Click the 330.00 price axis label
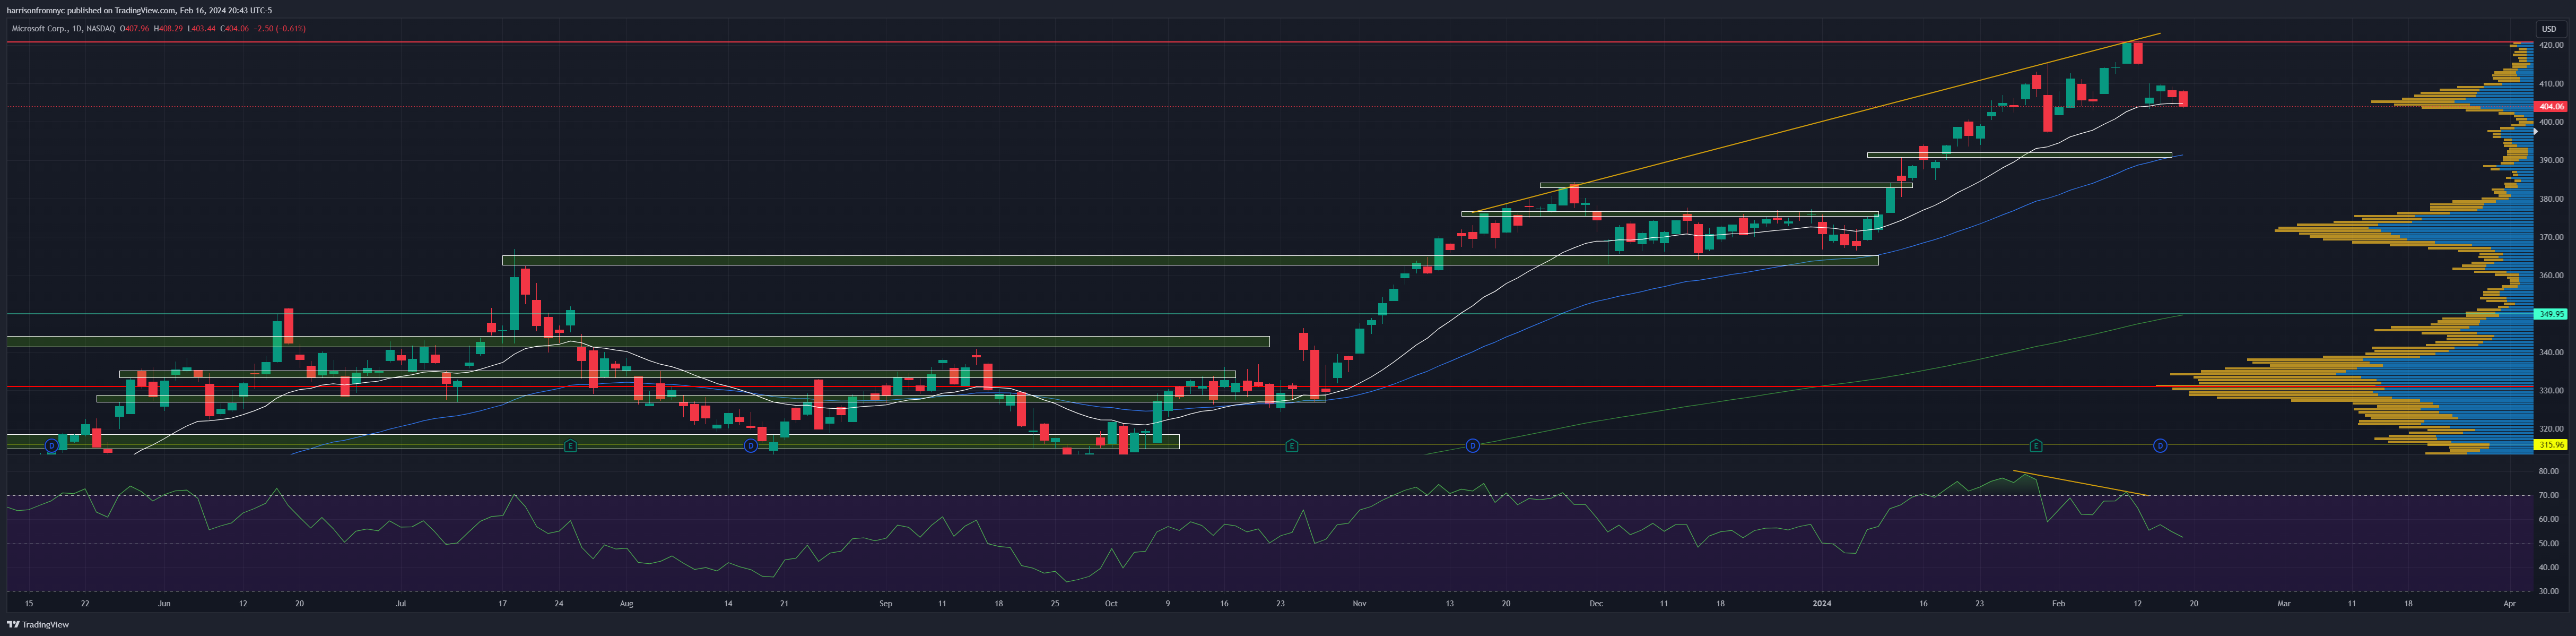 pos(2551,390)
